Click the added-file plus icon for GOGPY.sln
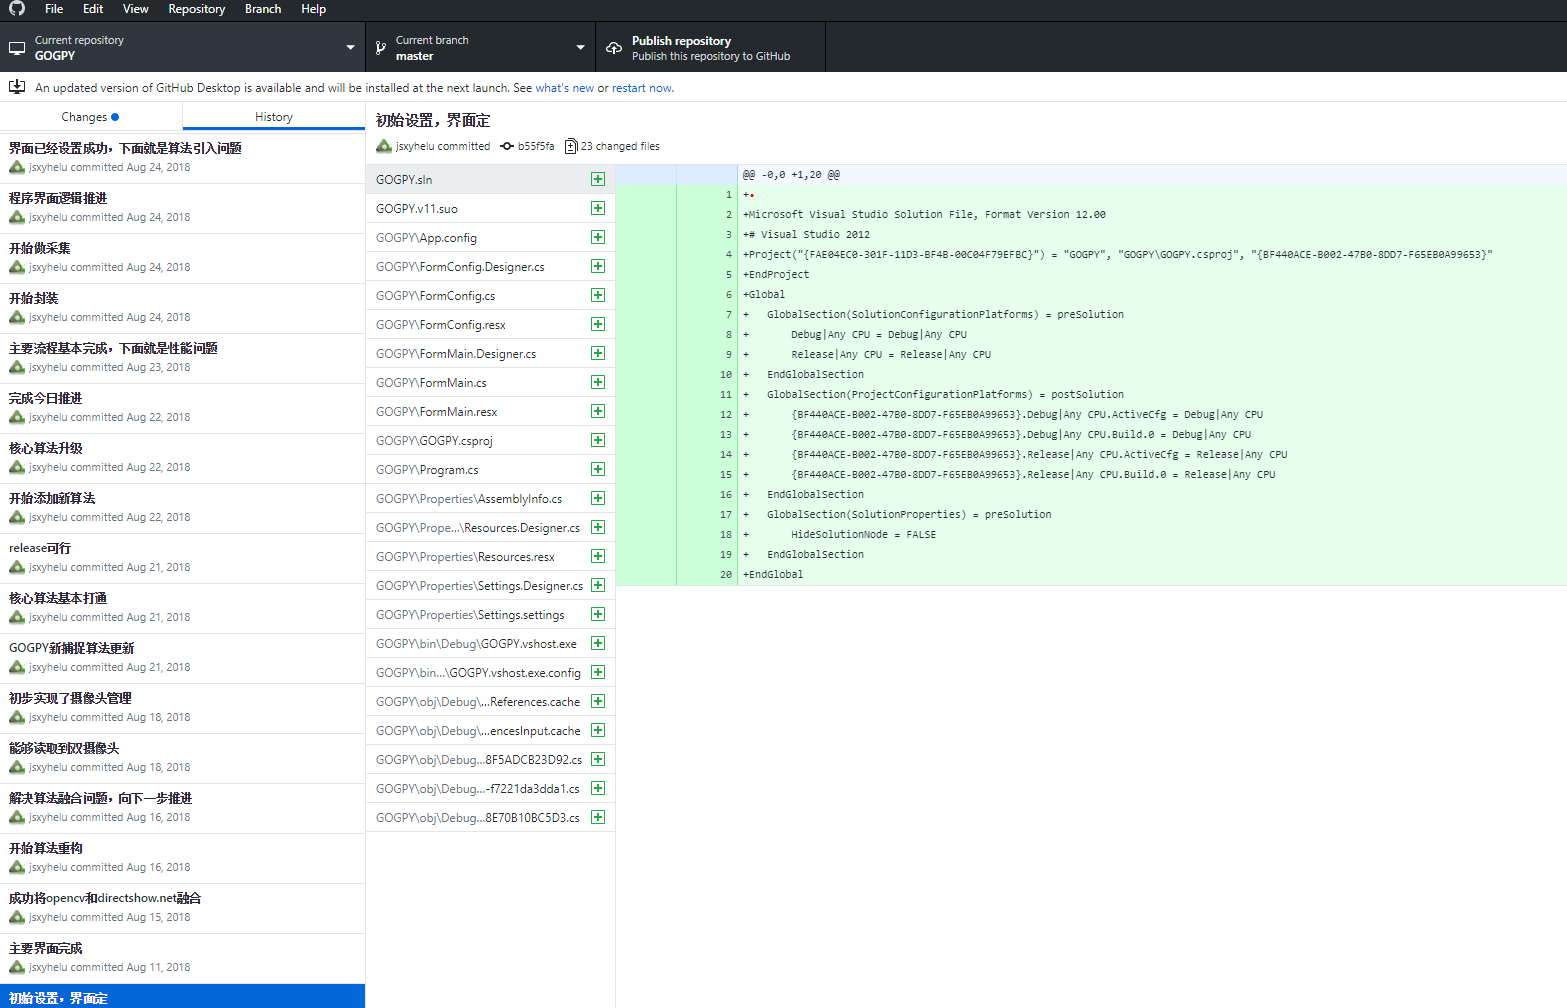Image resolution: width=1567 pixels, height=1008 pixels. click(x=598, y=179)
